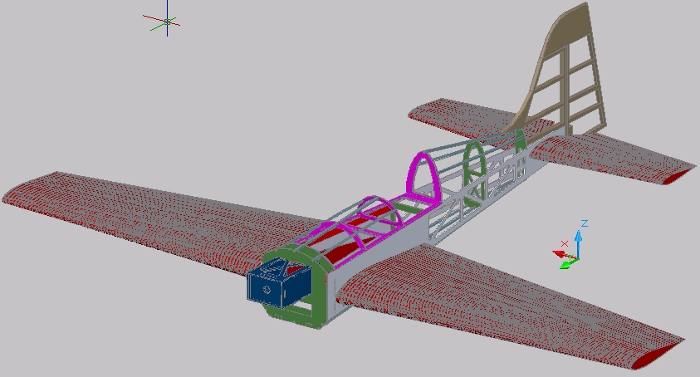Click the crosshair origin marker at top left

[167, 21]
